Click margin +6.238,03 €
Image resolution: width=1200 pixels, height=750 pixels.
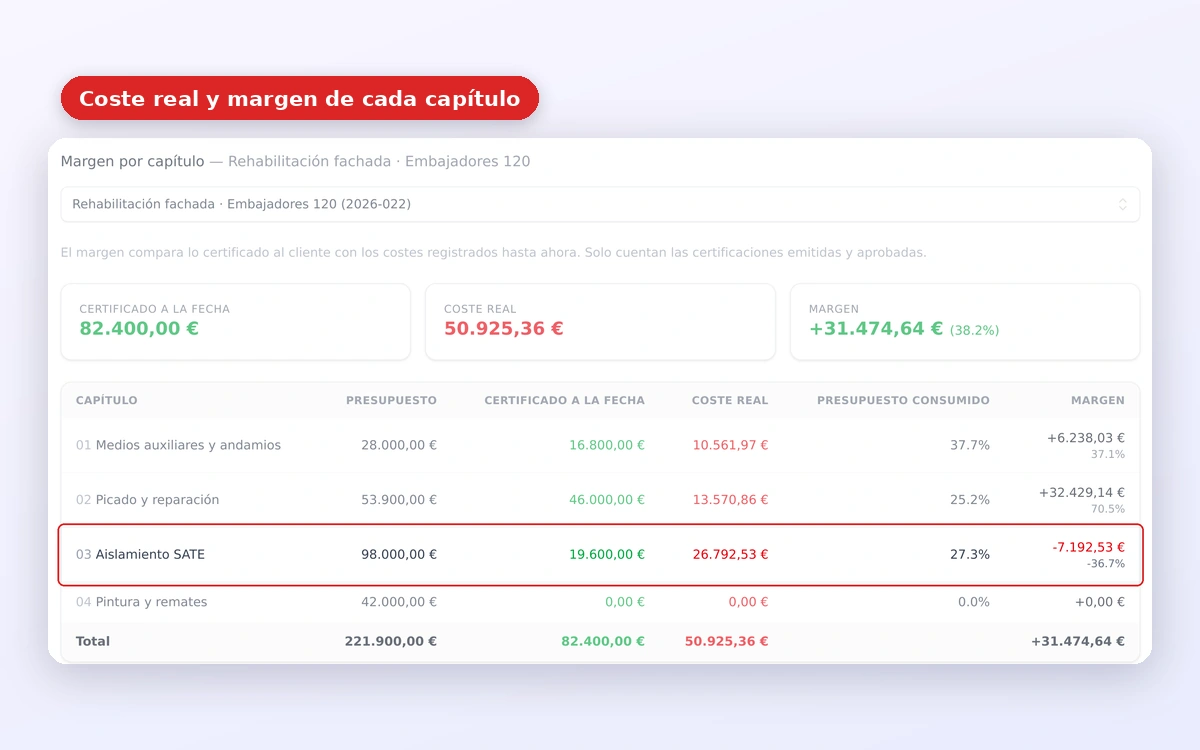click(1086, 437)
